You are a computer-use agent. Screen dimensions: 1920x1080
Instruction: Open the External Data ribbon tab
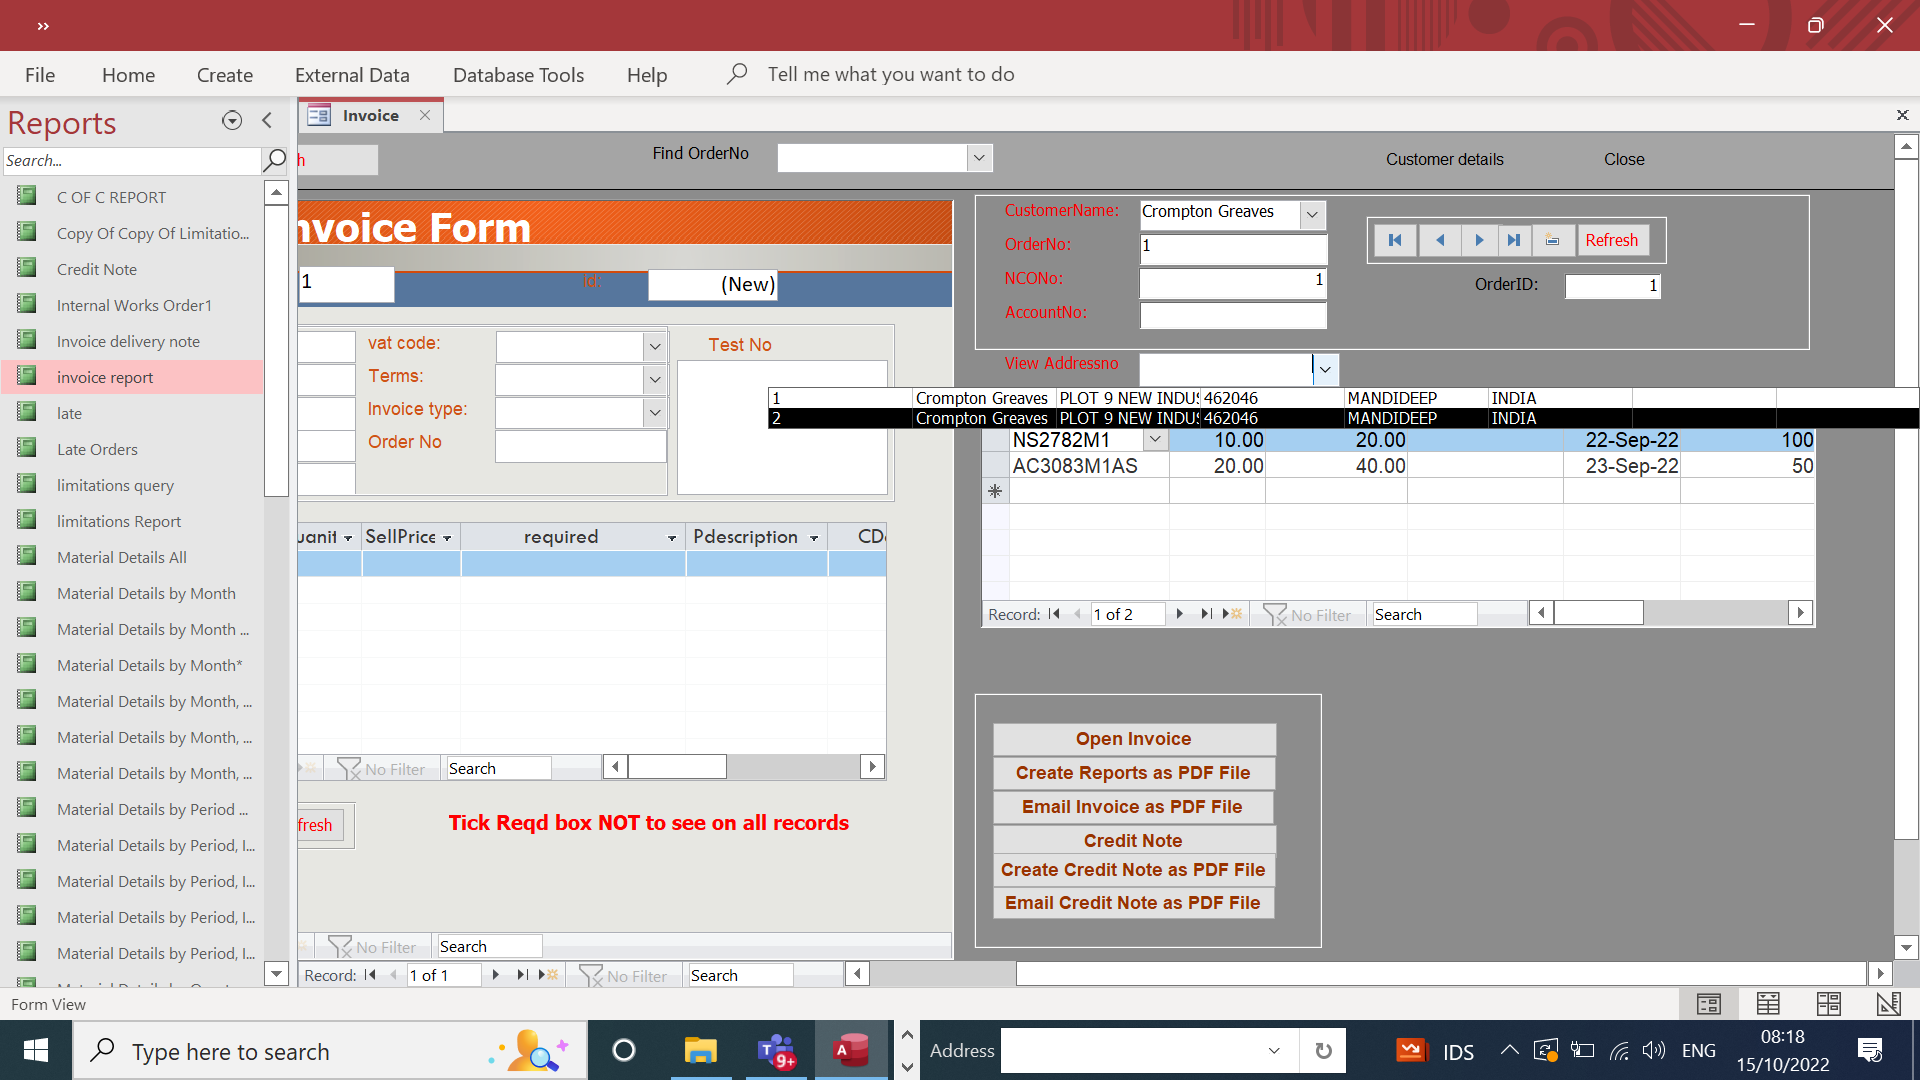[x=352, y=75]
